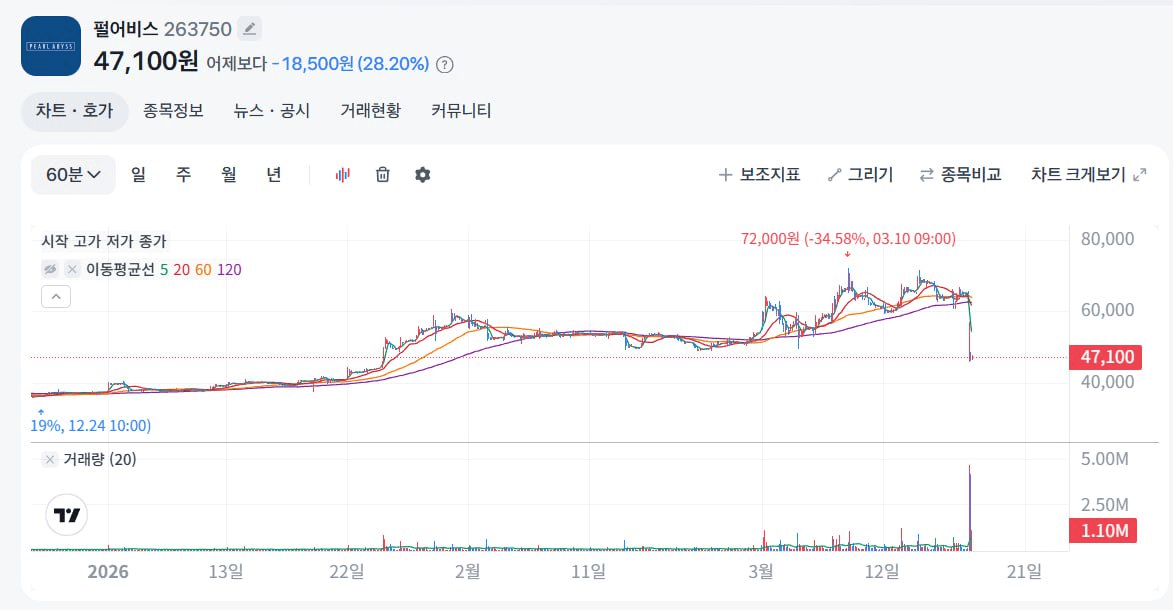Toggle visibility of 이동평균선 indicator

point(49,269)
